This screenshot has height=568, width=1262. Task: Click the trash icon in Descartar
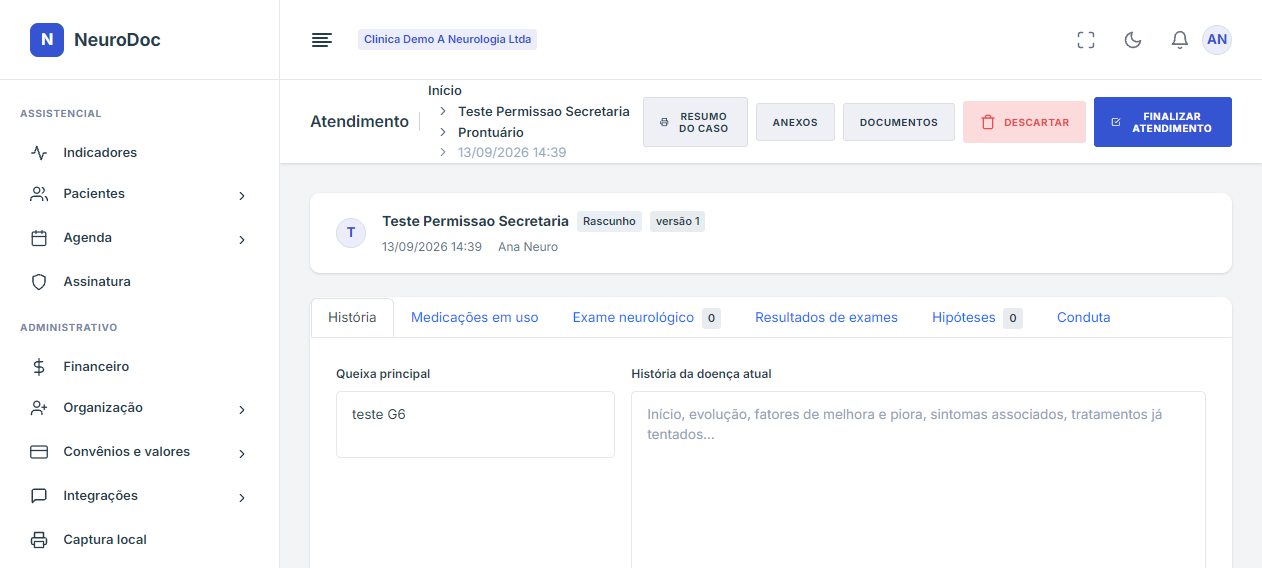pyautogui.click(x=988, y=122)
